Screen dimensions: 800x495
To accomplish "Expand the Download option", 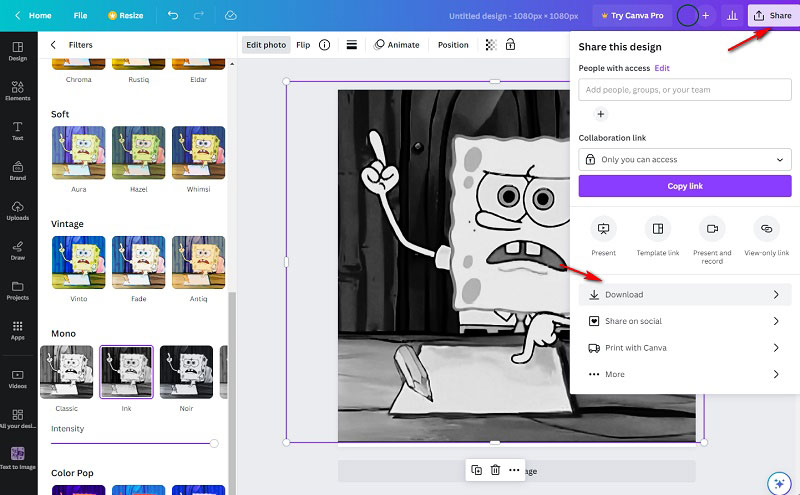I will [685, 294].
